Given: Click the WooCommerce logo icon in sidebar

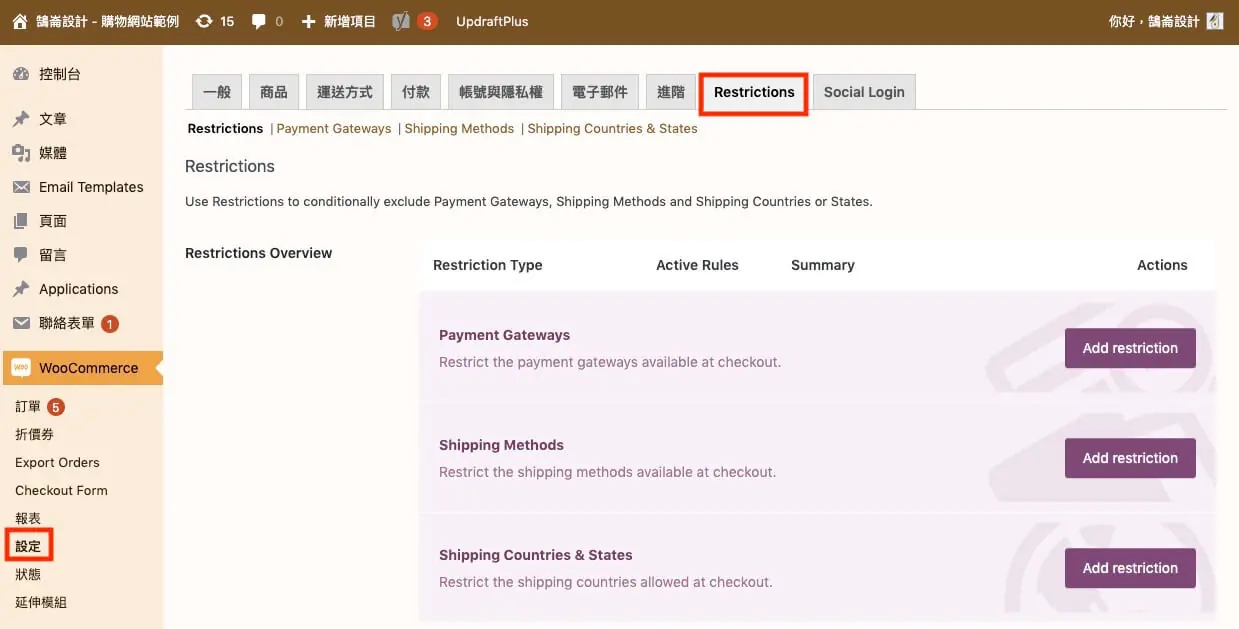Looking at the screenshot, I should 21,368.
